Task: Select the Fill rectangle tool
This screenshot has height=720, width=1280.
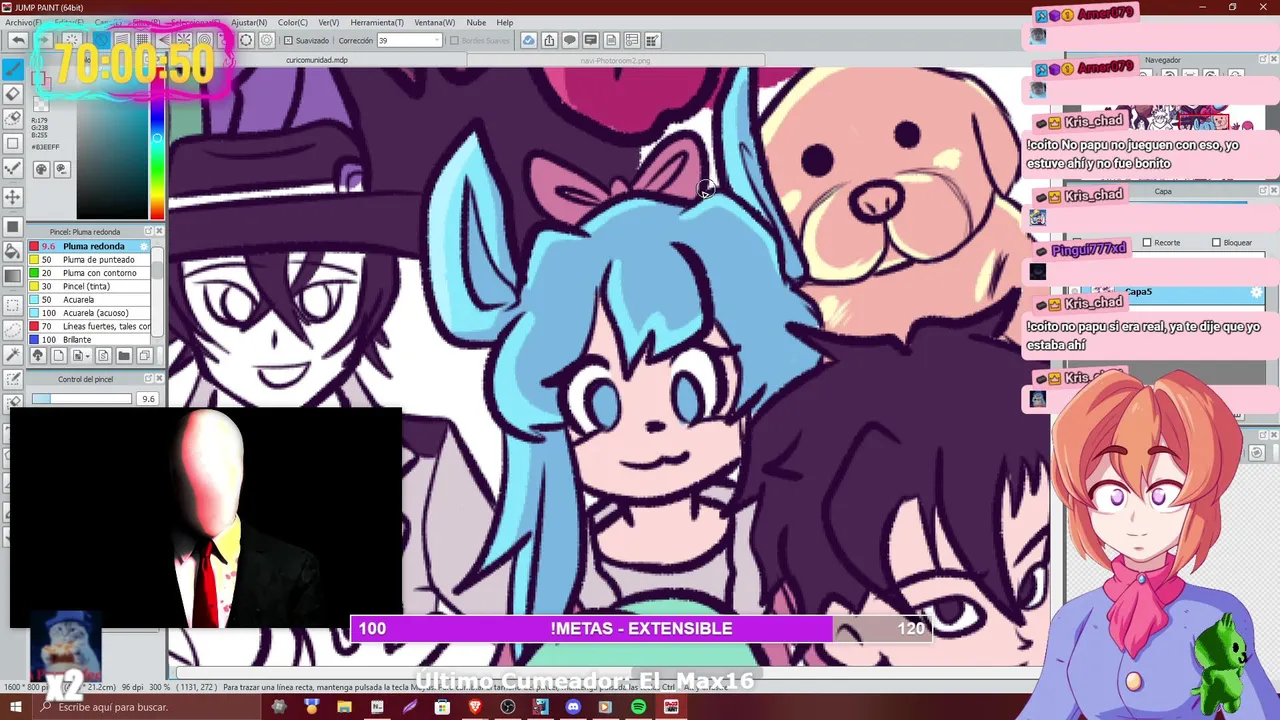Action: click(x=13, y=226)
